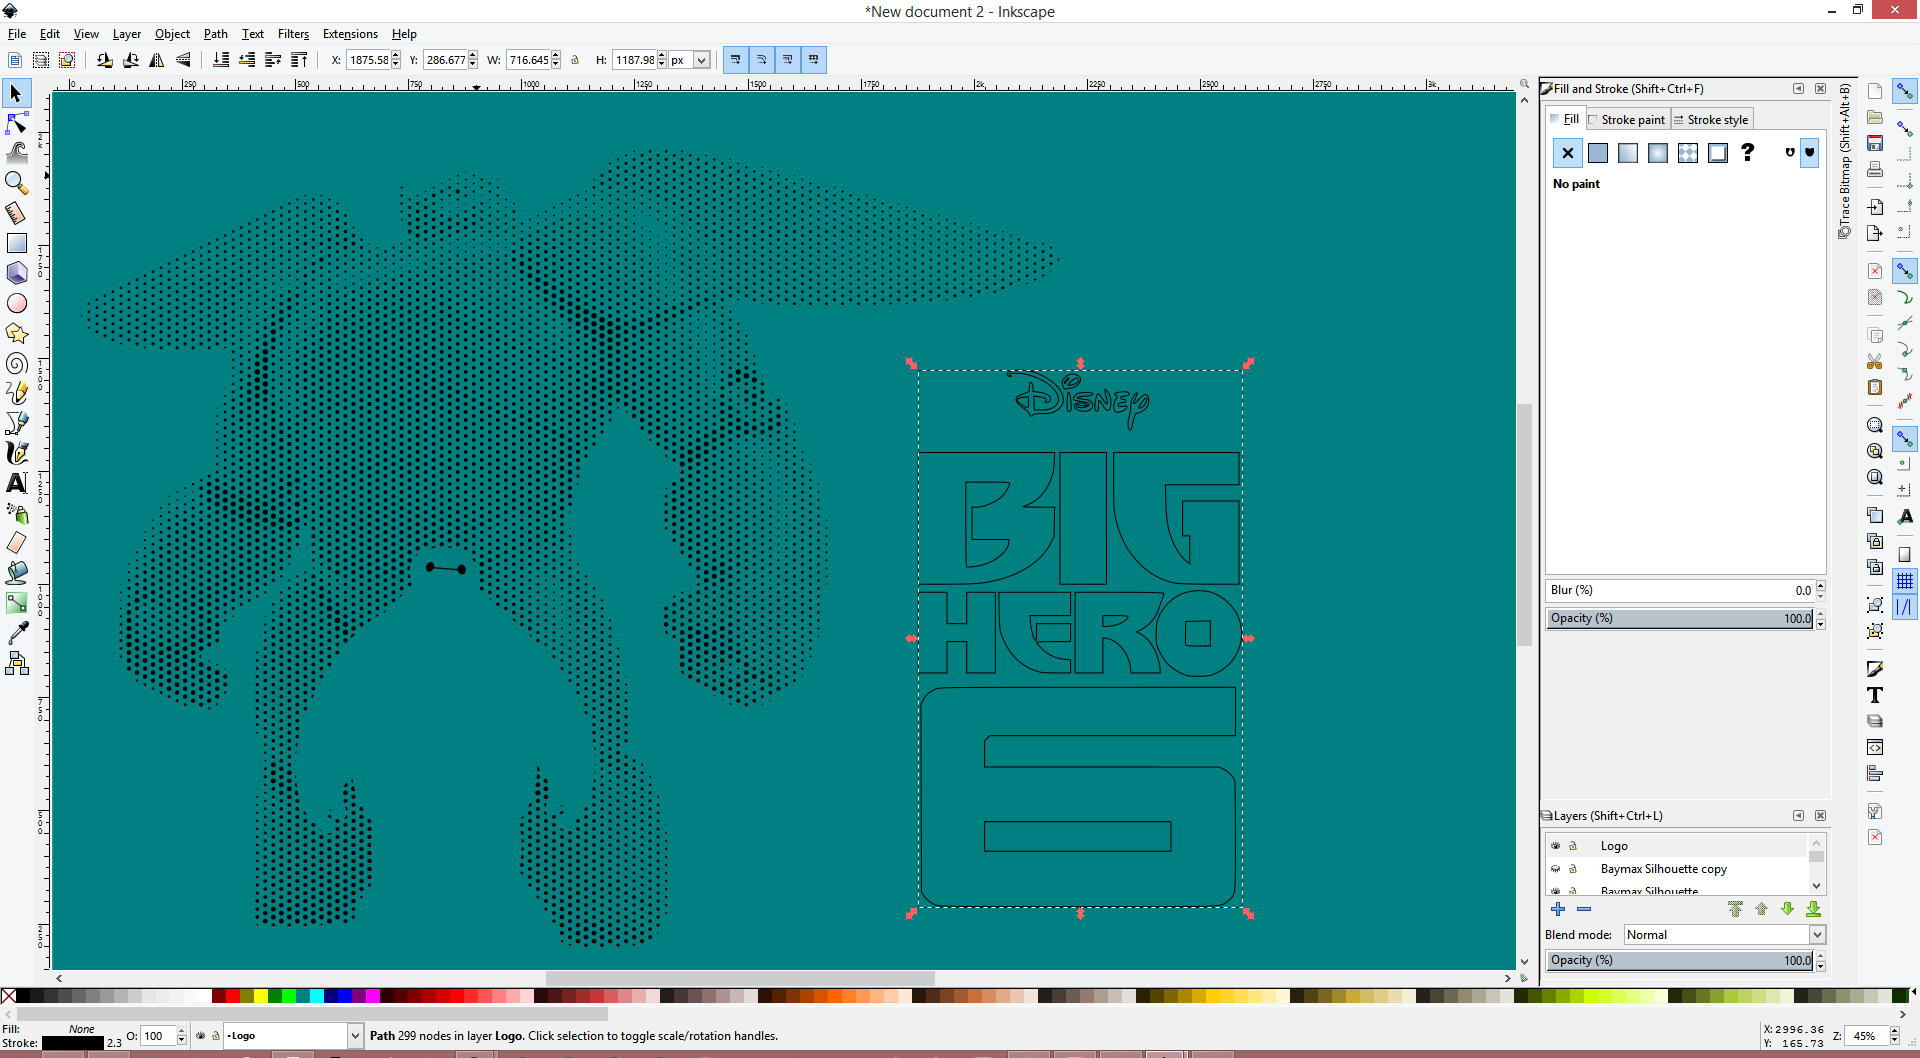
Task: Increase the zoom percentage stepper
Action: coord(1895,1031)
